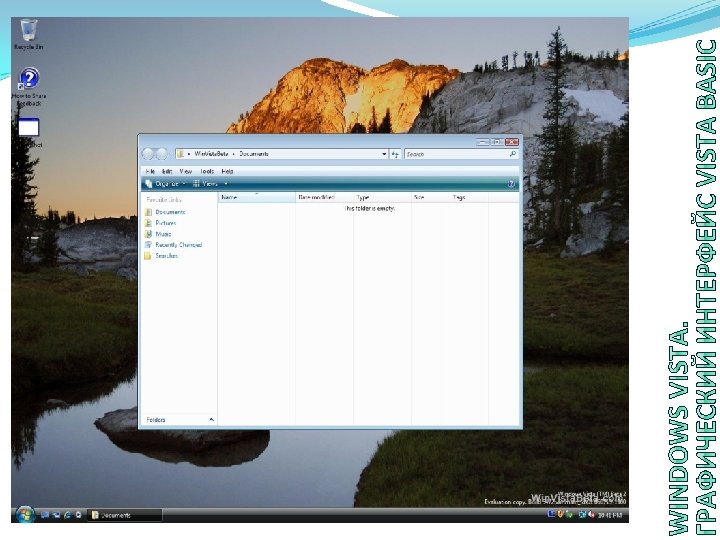This screenshot has height=540, width=720.
Task: Click the Searches folder icon in Favorite Links
Action: click(x=148, y=256)
